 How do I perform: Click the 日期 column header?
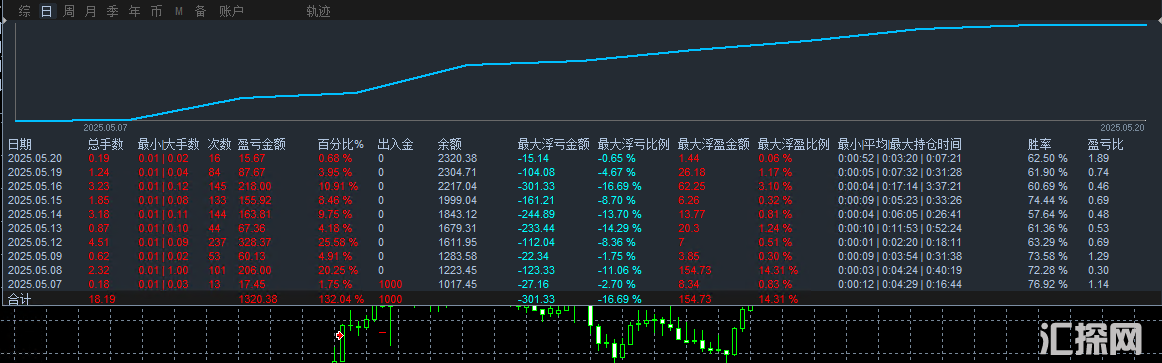coord(20,144)
